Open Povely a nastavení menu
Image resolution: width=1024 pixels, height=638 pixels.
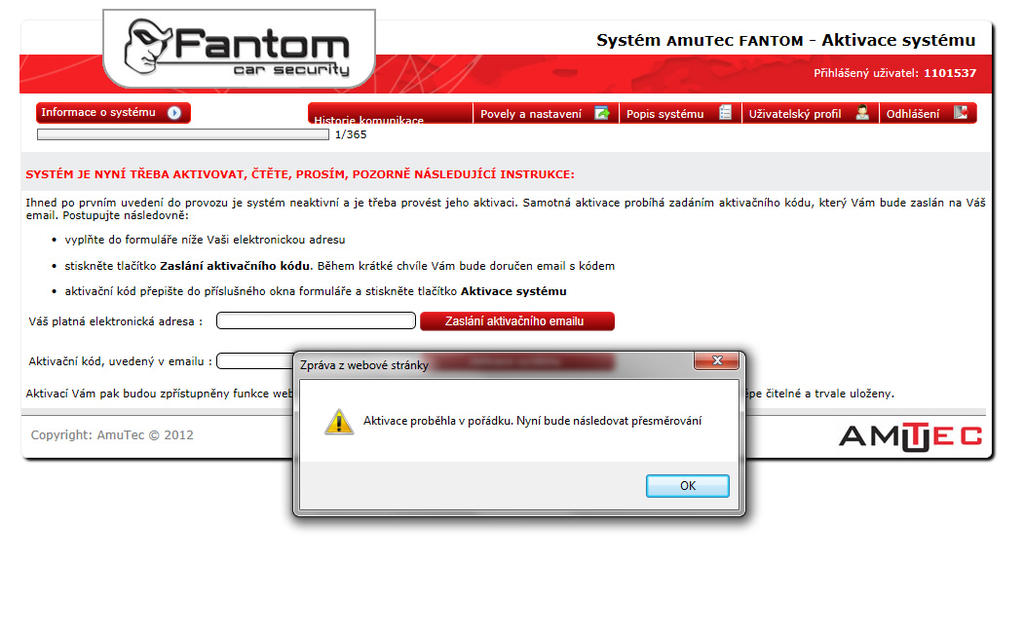(x=545, y=114)
